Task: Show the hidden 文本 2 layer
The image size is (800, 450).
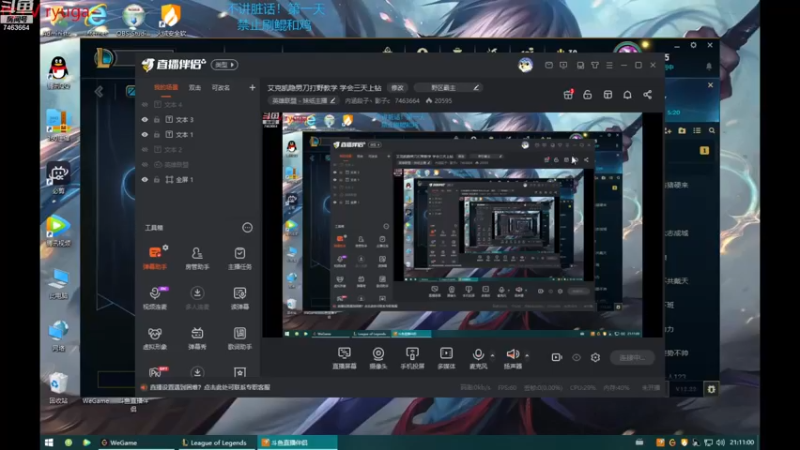Action: click(145, 149)
